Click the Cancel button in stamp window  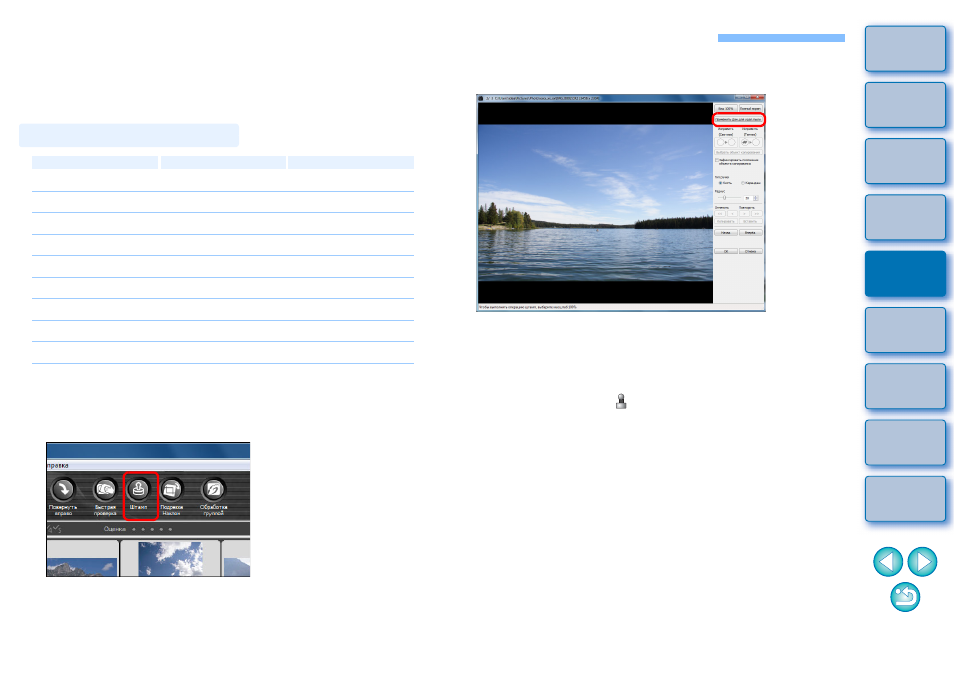(750, 251)
